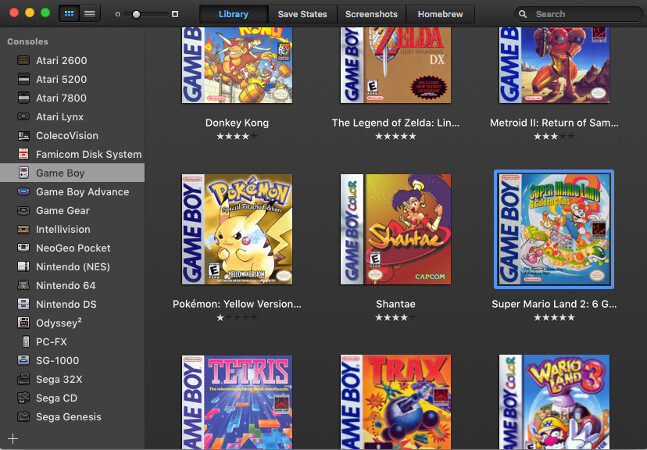The image size is (647, 450).
Task: Click the Donkey Kong star rating
Action: [x=237, y=136]
